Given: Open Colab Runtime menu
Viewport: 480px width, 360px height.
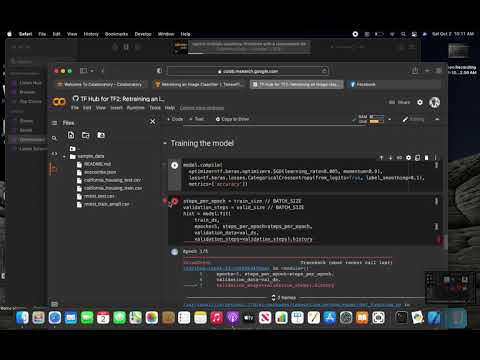Looking at the screenshot, I should click(x=136, y=108).
